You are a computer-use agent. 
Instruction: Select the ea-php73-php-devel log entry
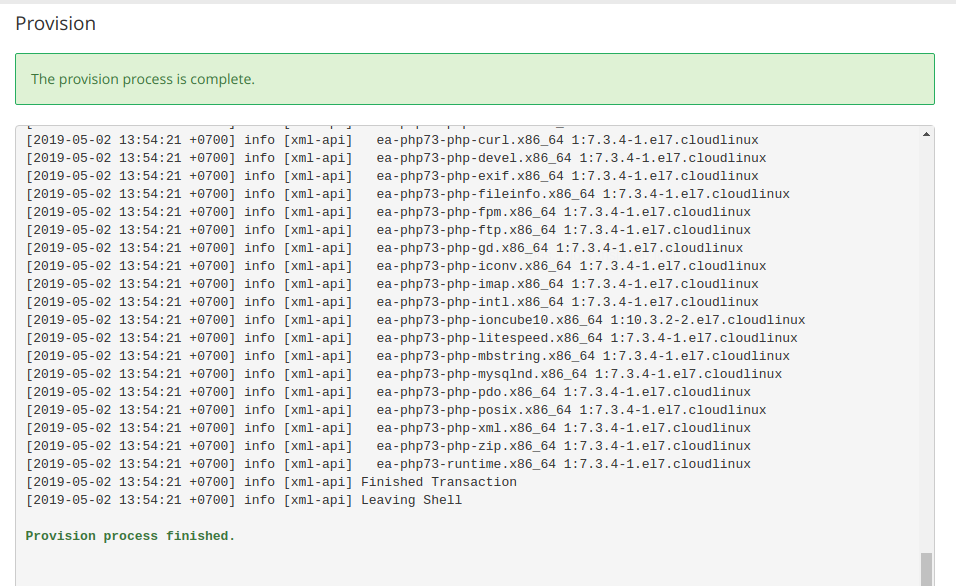[571, 158]
